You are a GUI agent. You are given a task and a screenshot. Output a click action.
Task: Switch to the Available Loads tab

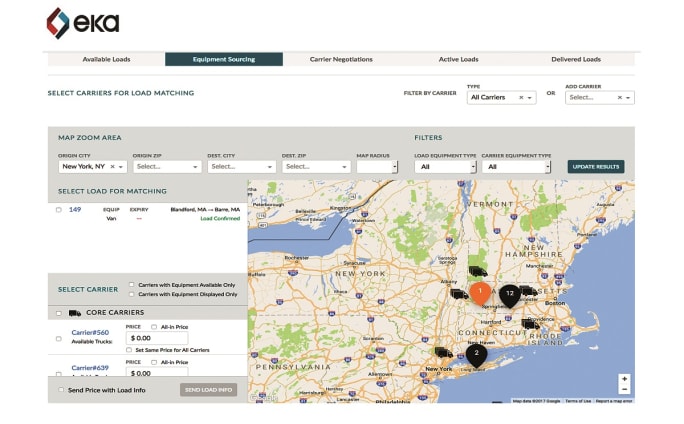click(106, 59)
